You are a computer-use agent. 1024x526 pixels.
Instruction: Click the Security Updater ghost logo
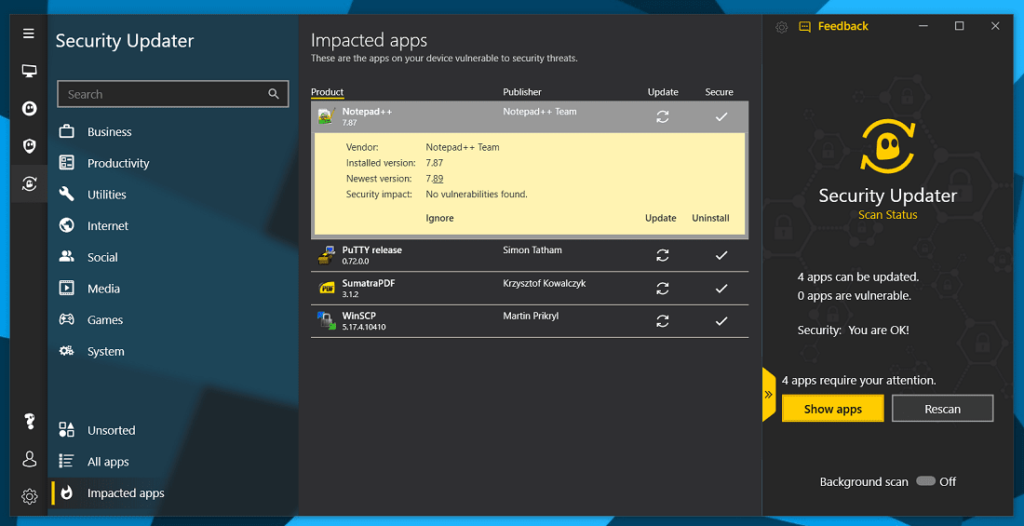tap(888, 146)
